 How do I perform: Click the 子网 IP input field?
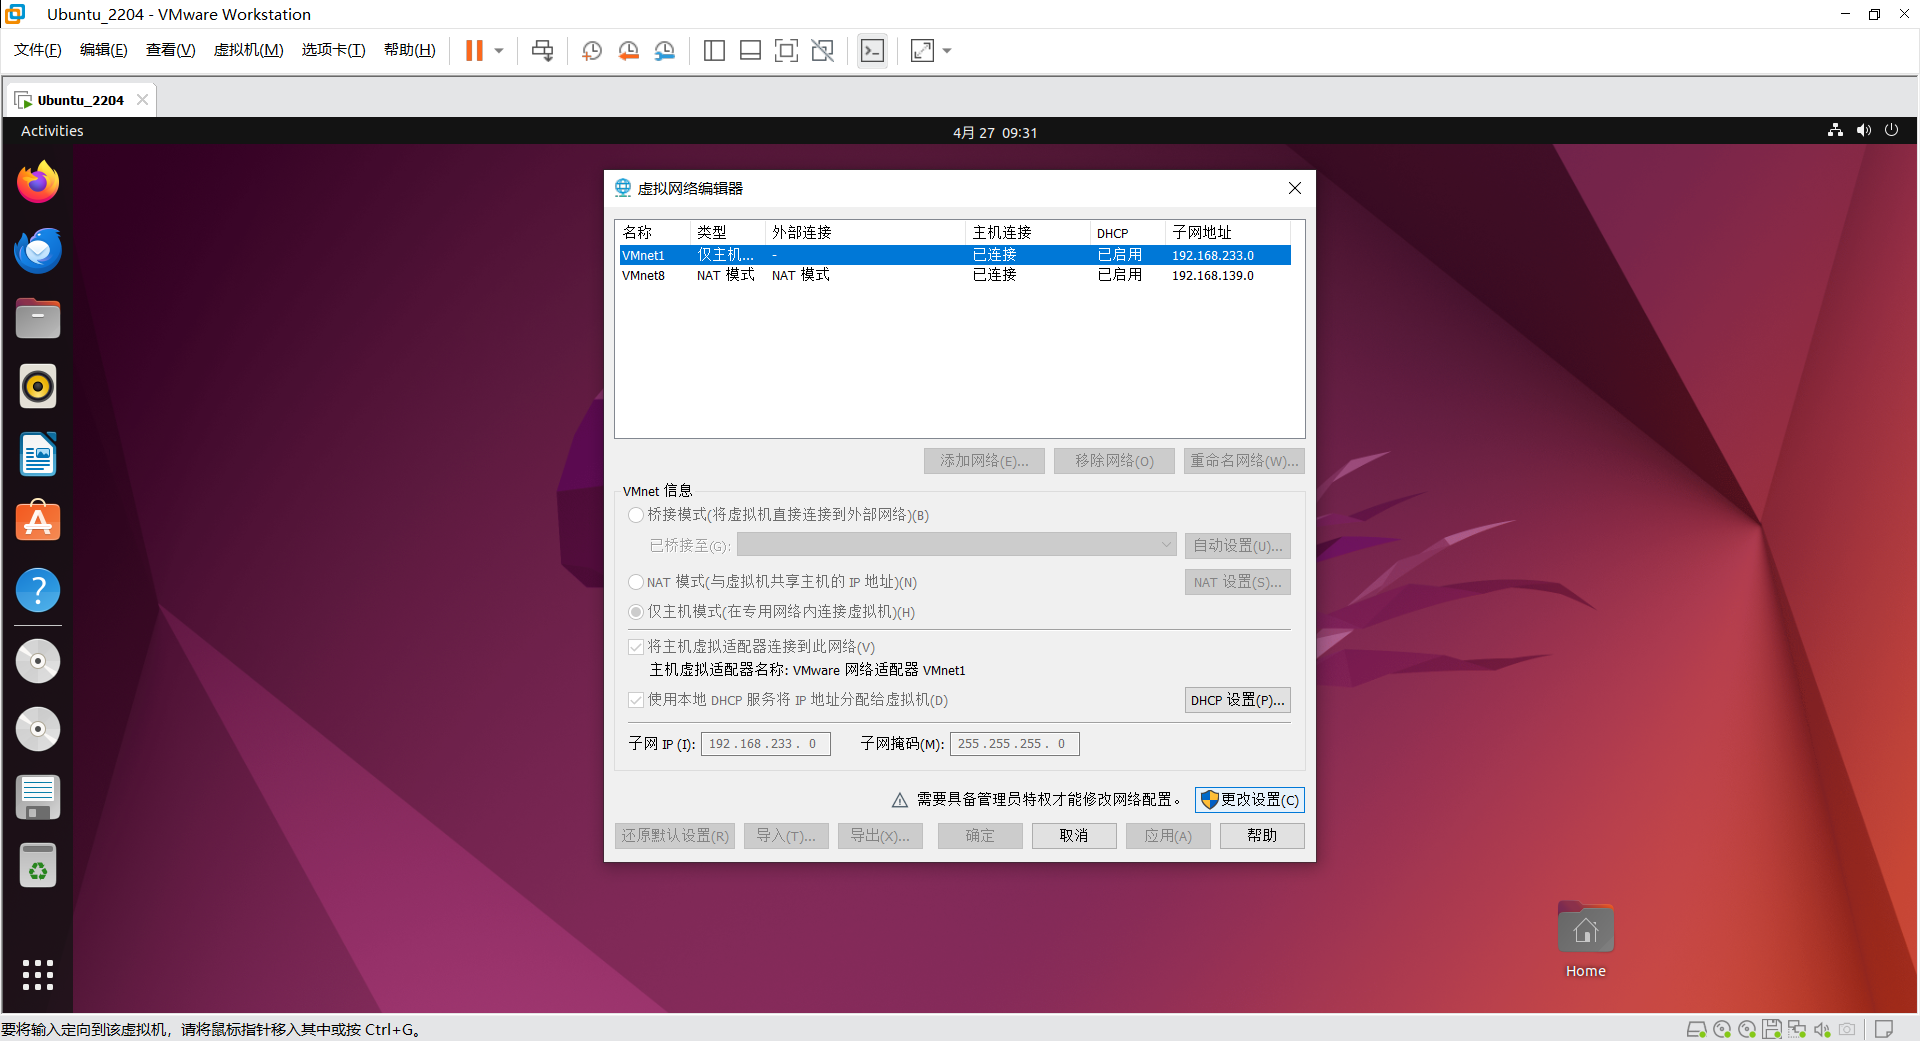pyautogui.click(x=766, y=744)
